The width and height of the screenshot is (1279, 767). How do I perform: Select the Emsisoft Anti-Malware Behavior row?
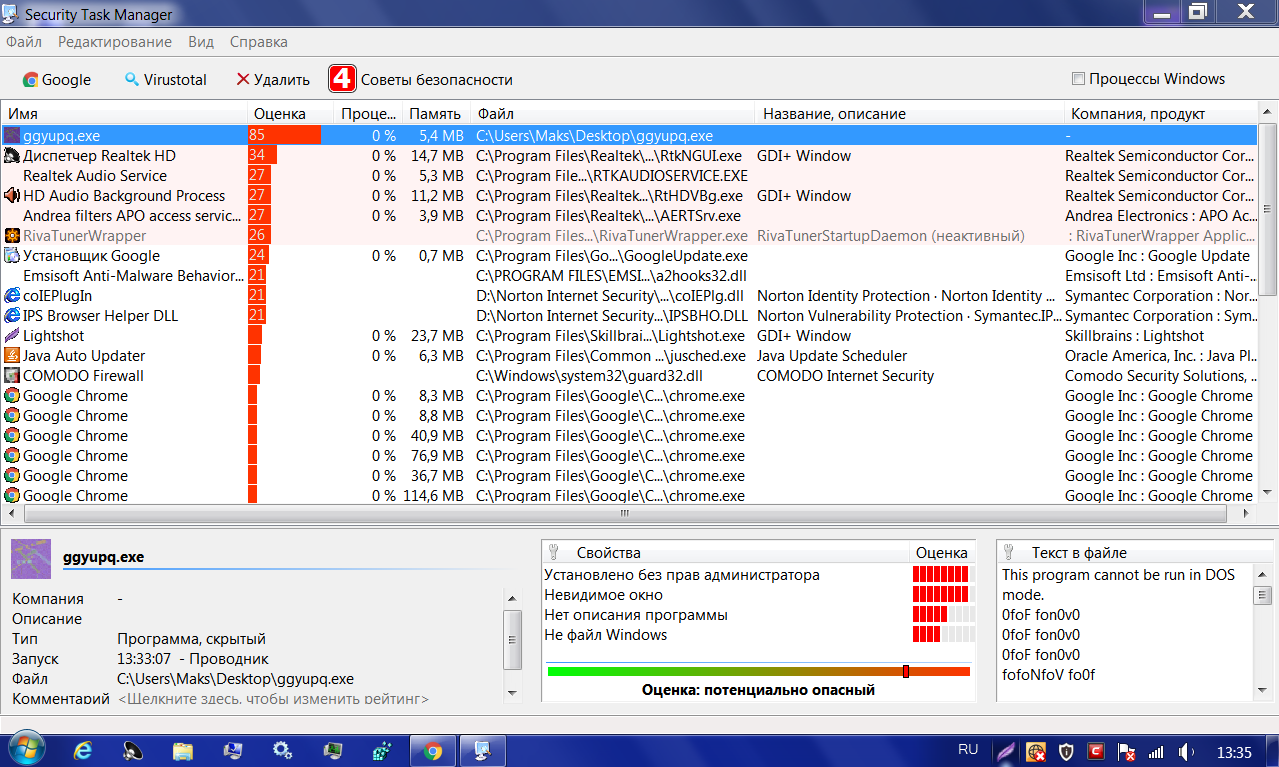[628, 275]
